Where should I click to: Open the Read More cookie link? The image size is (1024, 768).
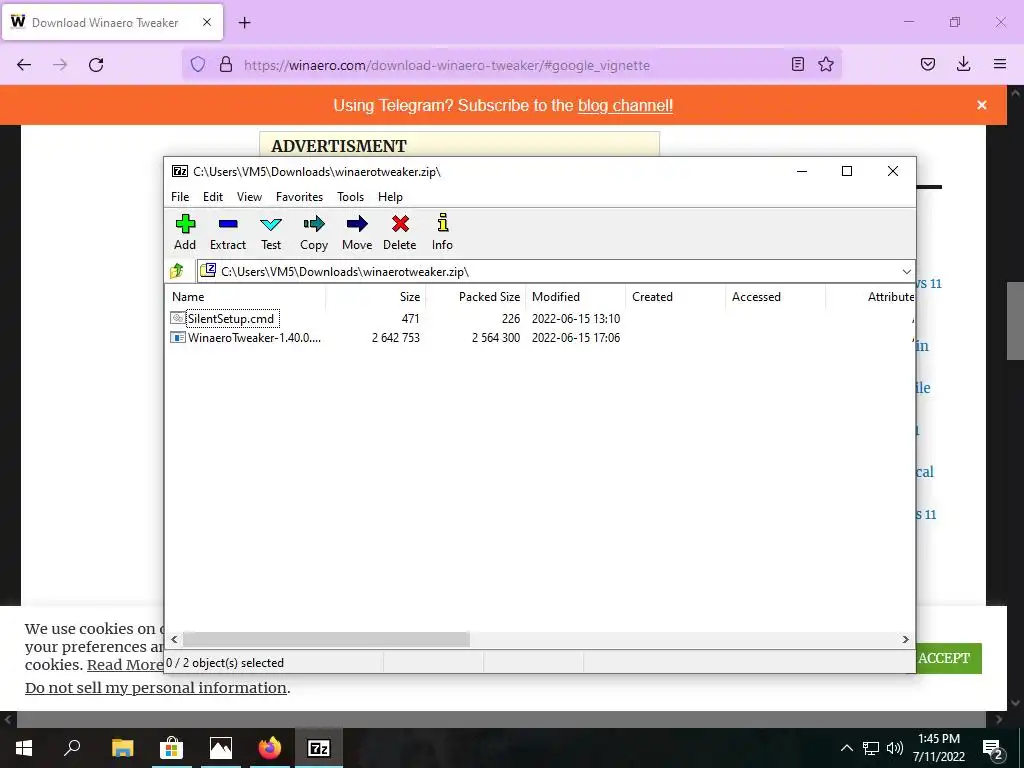[125, 665]
